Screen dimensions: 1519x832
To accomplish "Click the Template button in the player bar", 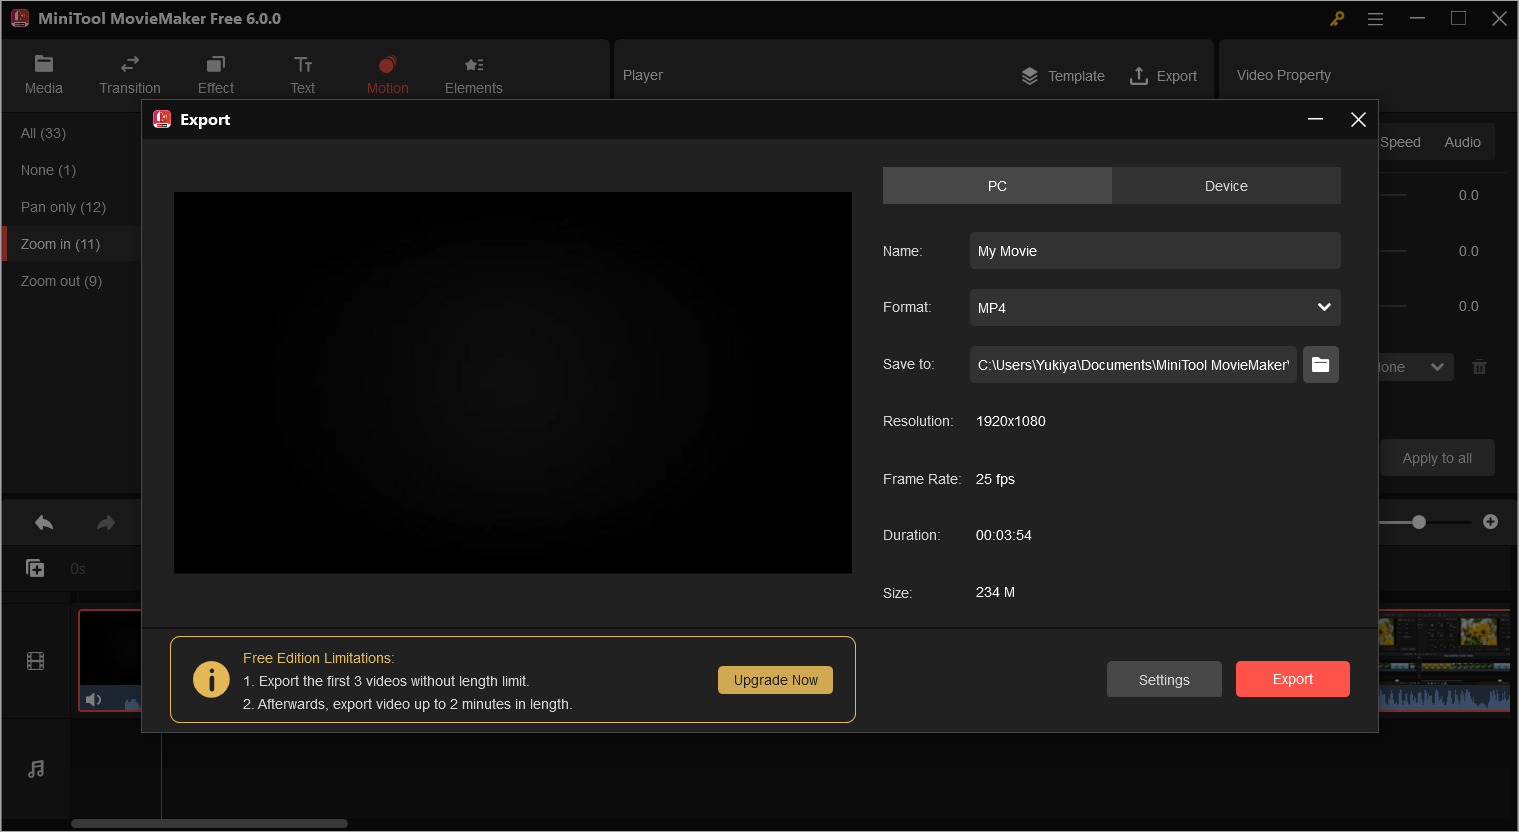I will click(x=1063, y=76).
